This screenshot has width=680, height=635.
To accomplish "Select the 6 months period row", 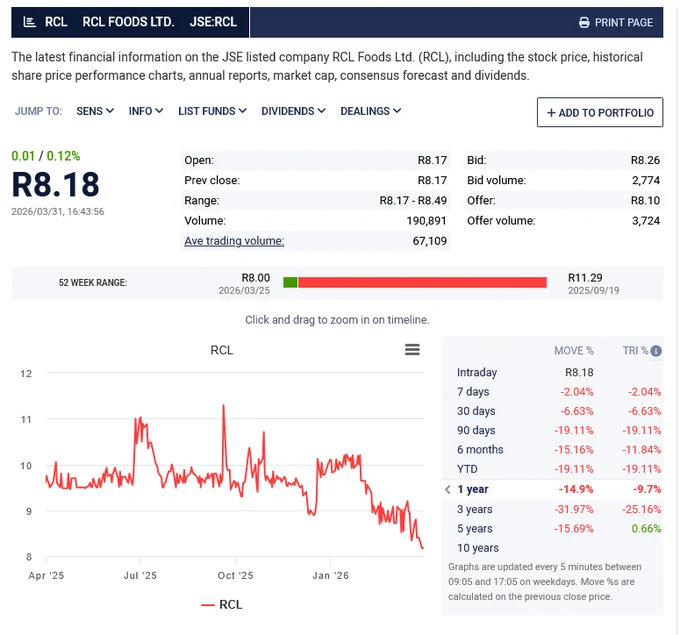I will click(553, 449).
